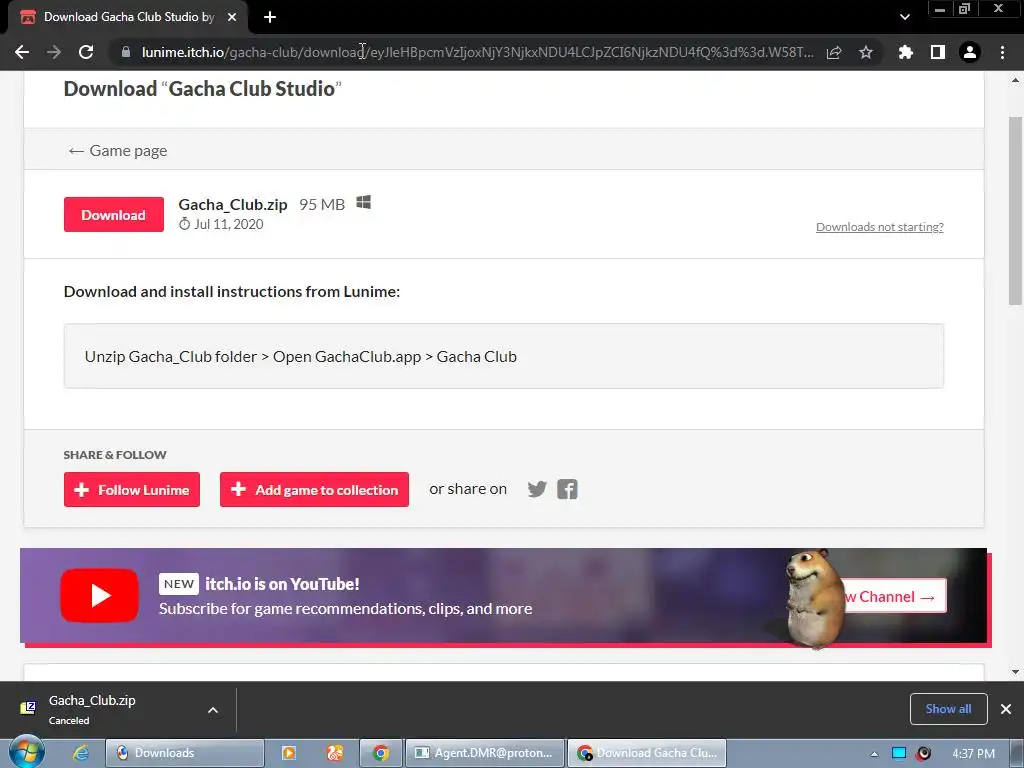Bookmark this page with the star icon
The height and width of the screenshot is (768, 1024).
pyautogui.click(x=866, y=52)
